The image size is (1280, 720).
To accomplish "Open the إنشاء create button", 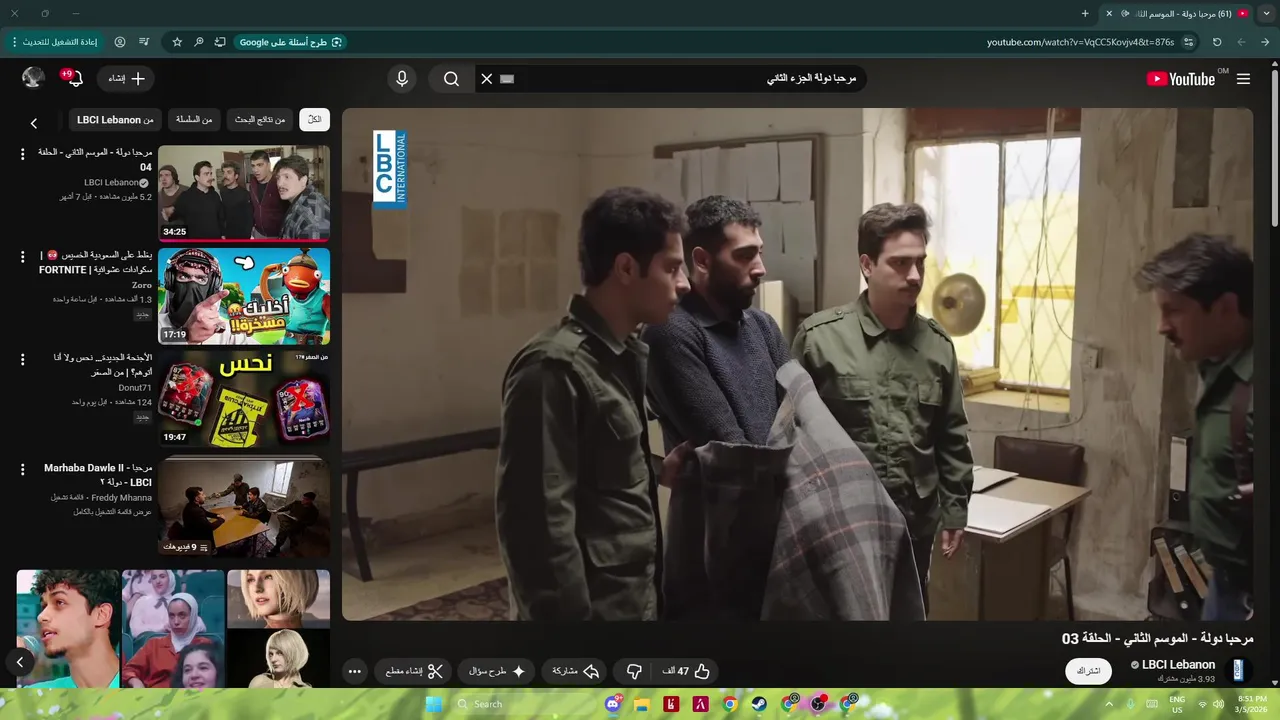I will tap(125, 78).
